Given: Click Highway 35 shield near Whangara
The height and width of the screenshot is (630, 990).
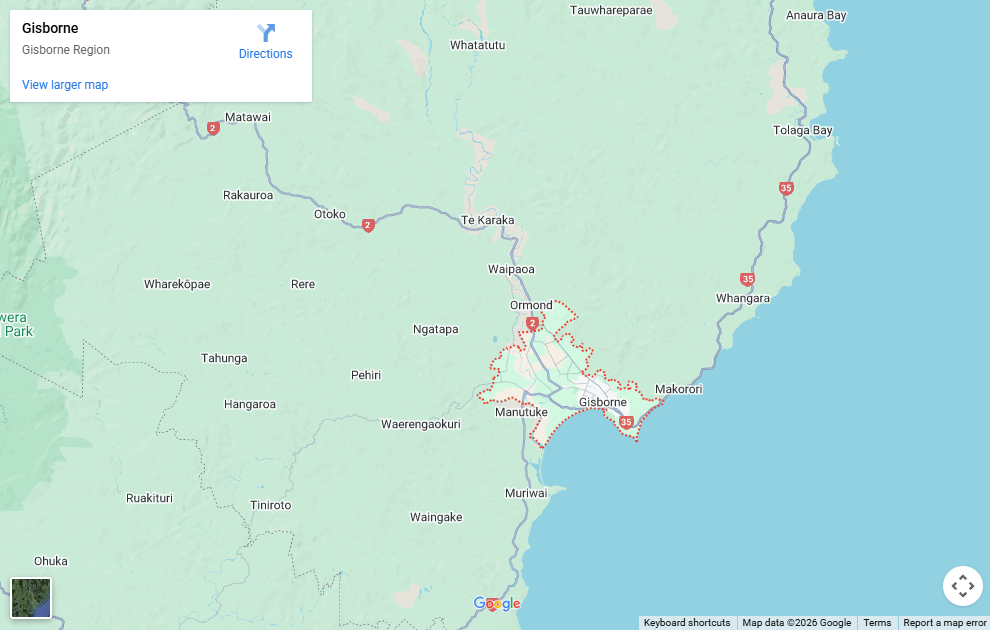Looking at the screenshot, I should [747, 279].
